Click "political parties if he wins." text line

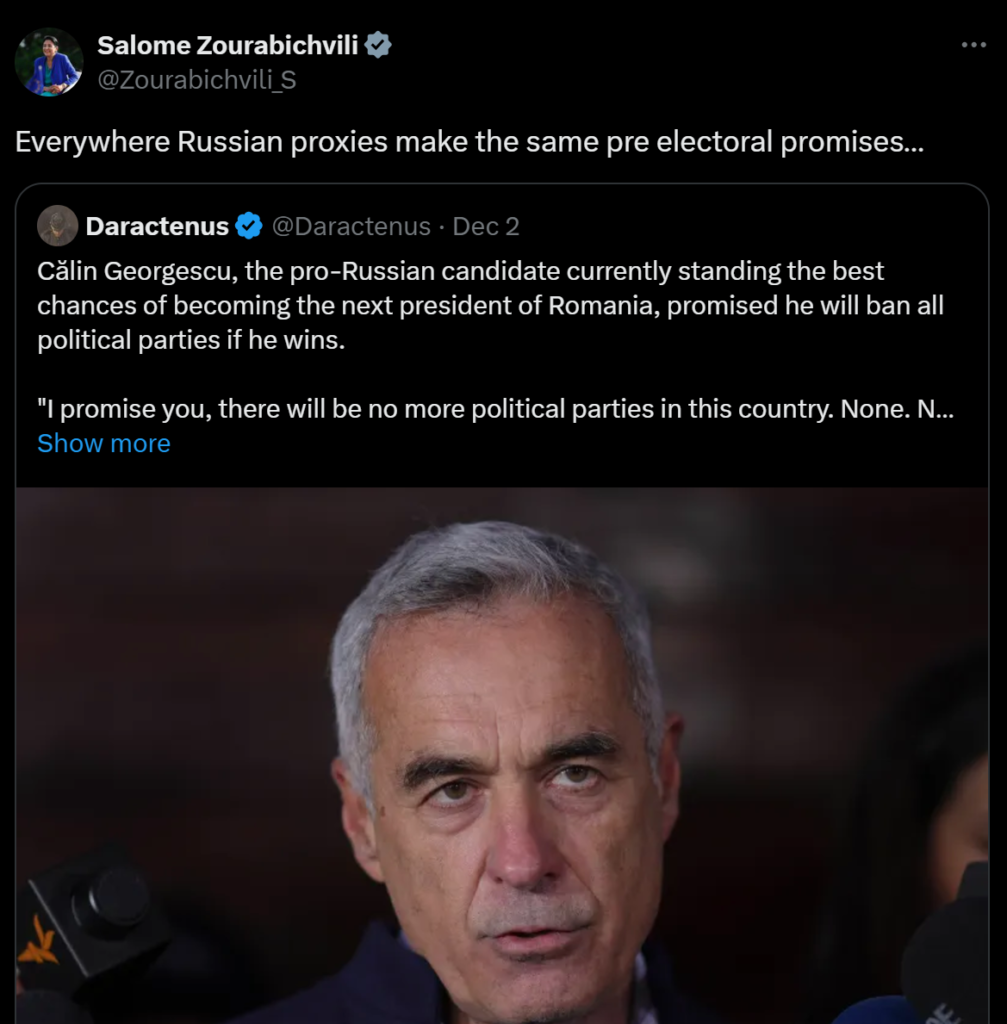click(190, 339)
